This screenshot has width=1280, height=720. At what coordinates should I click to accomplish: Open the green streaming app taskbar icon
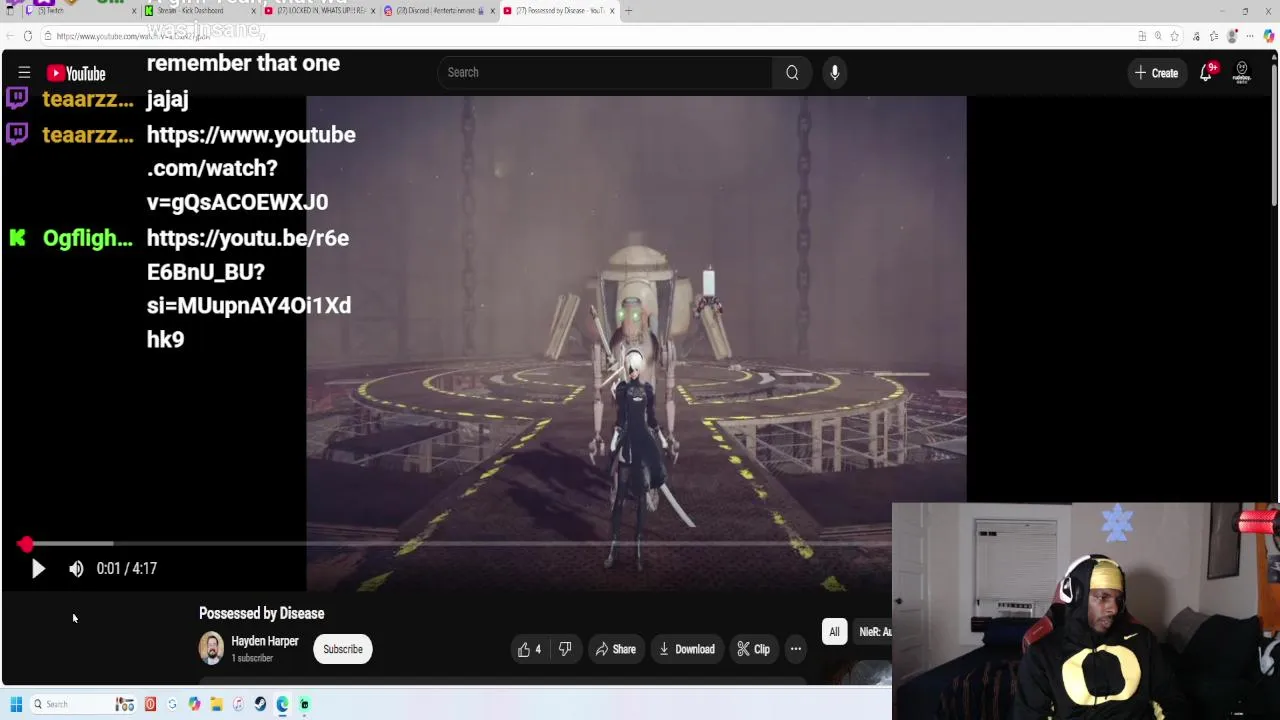304,704
